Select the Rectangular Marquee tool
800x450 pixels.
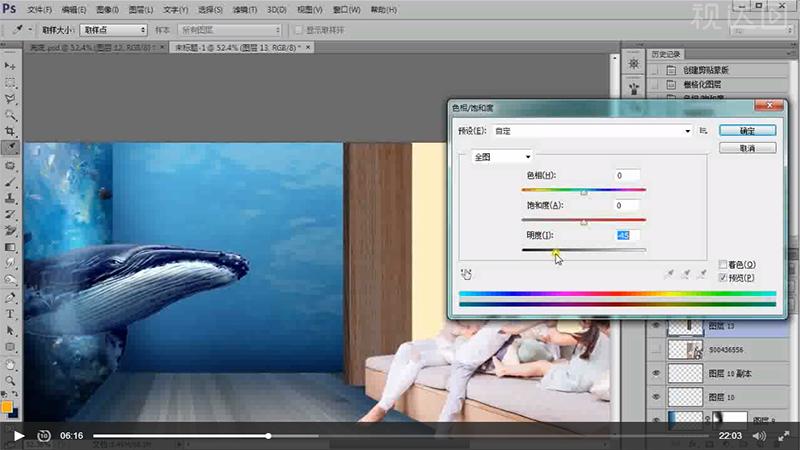(x=10, y=82)
